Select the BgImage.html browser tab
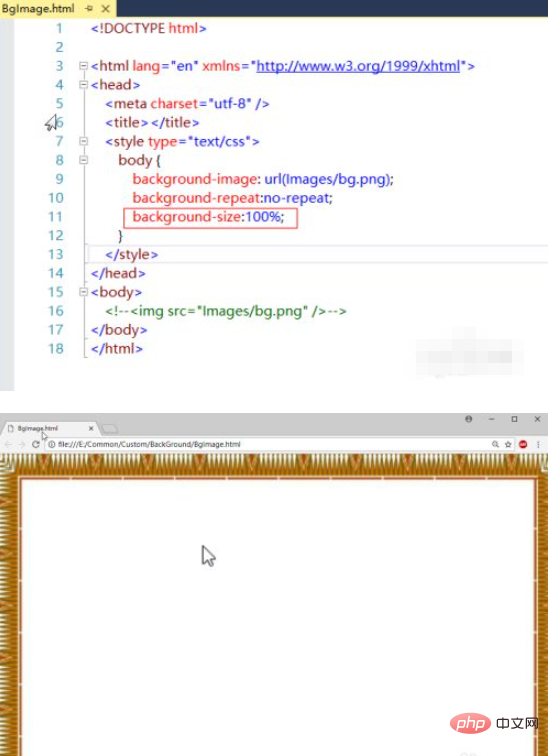The image size is (549, 756). click(50, 428)
